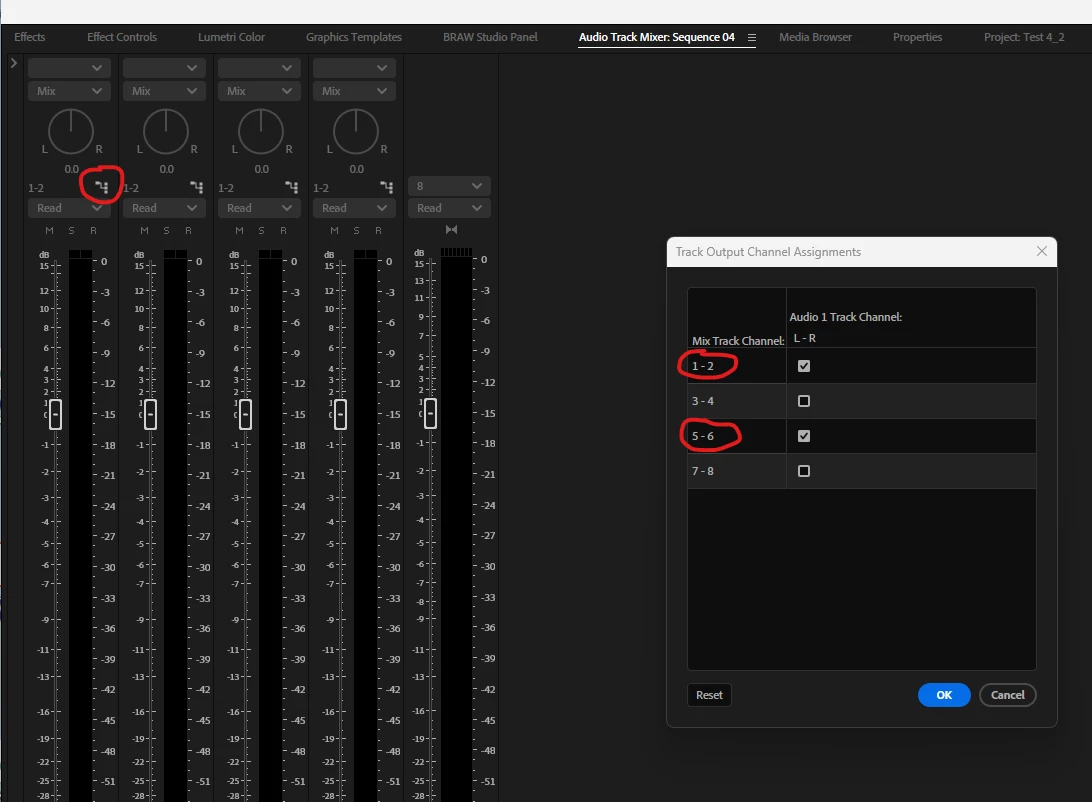Mute the second audio track
Image resolution: width=1092 pixels, height=802 pixels.
pyautogui.click(x=144, y=230)
